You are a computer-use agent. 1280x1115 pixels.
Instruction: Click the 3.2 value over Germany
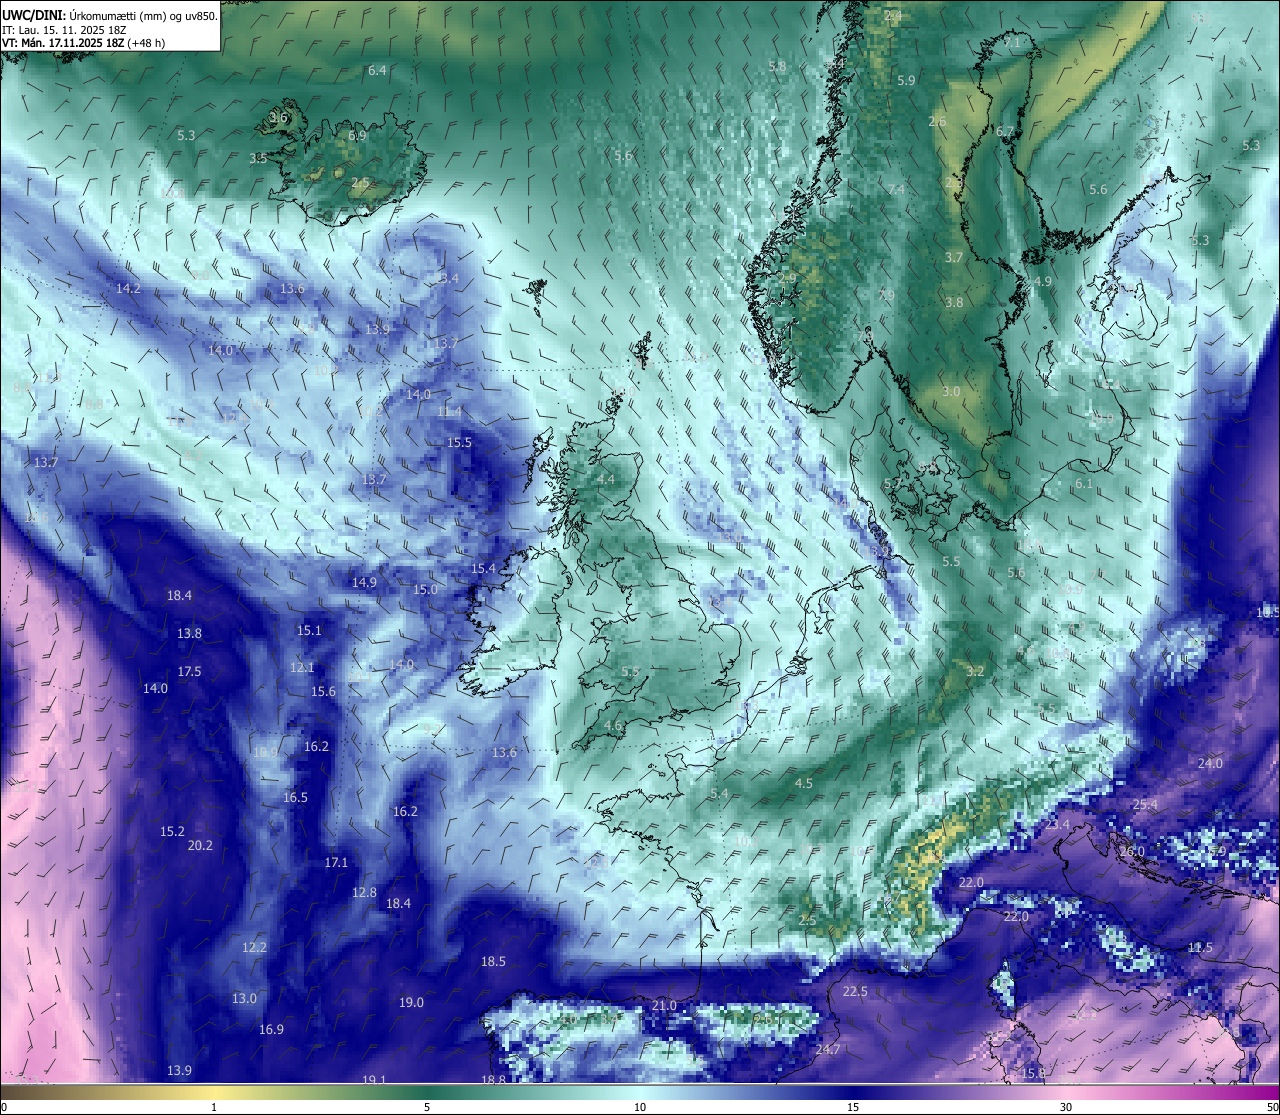pos(976,672)
